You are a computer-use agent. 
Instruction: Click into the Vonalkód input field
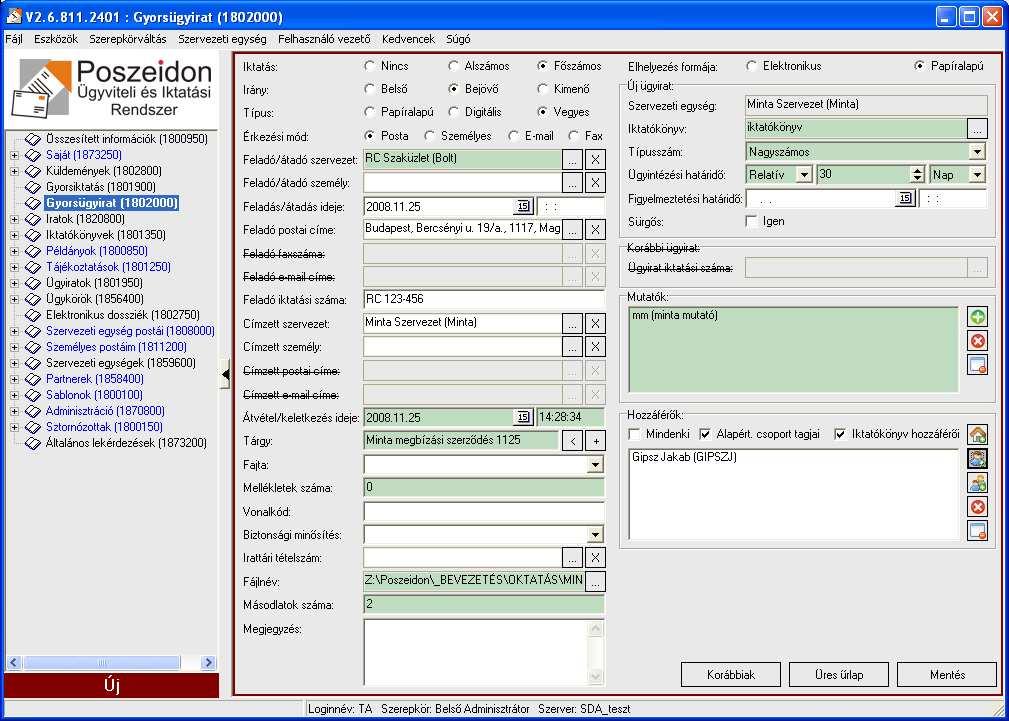(484, 512)
